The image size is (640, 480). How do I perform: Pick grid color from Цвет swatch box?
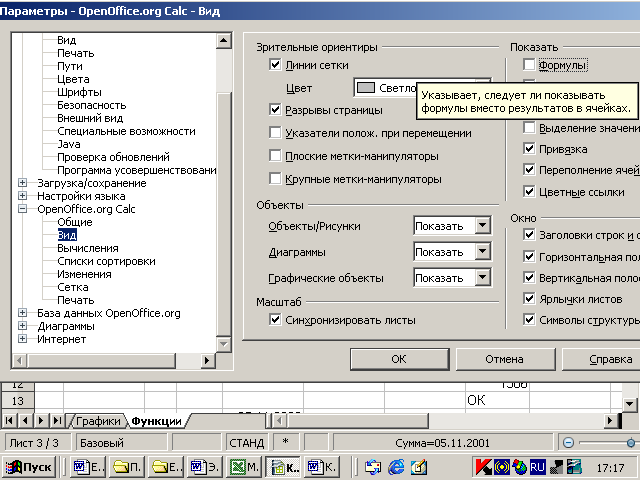click(366, 87)
